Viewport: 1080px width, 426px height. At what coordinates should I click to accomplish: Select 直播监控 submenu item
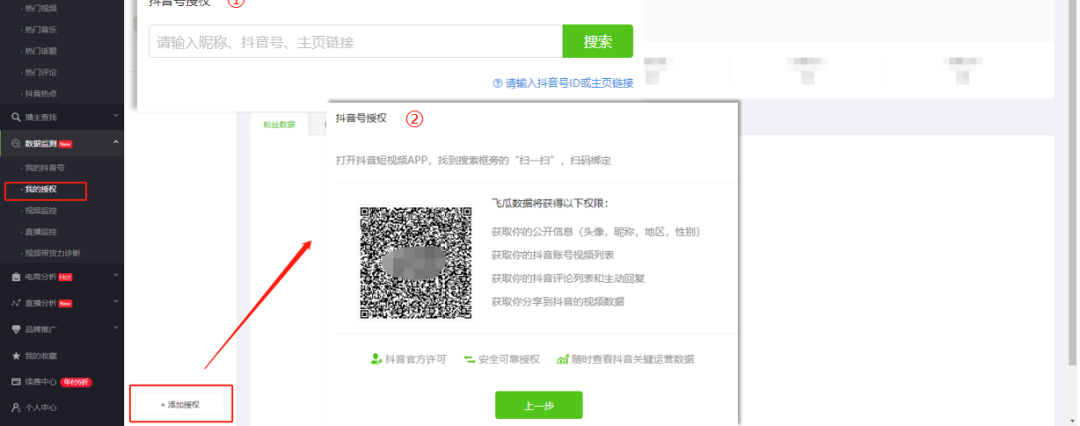tap(40, 232)
